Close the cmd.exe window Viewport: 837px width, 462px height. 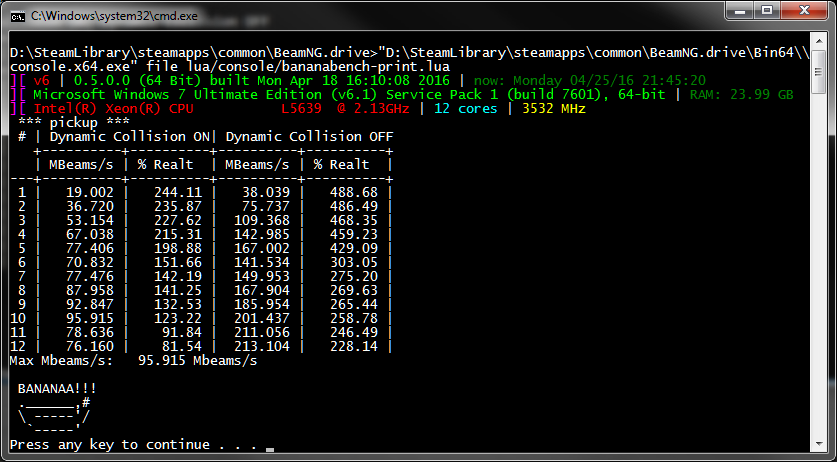[x=804, y=10]
